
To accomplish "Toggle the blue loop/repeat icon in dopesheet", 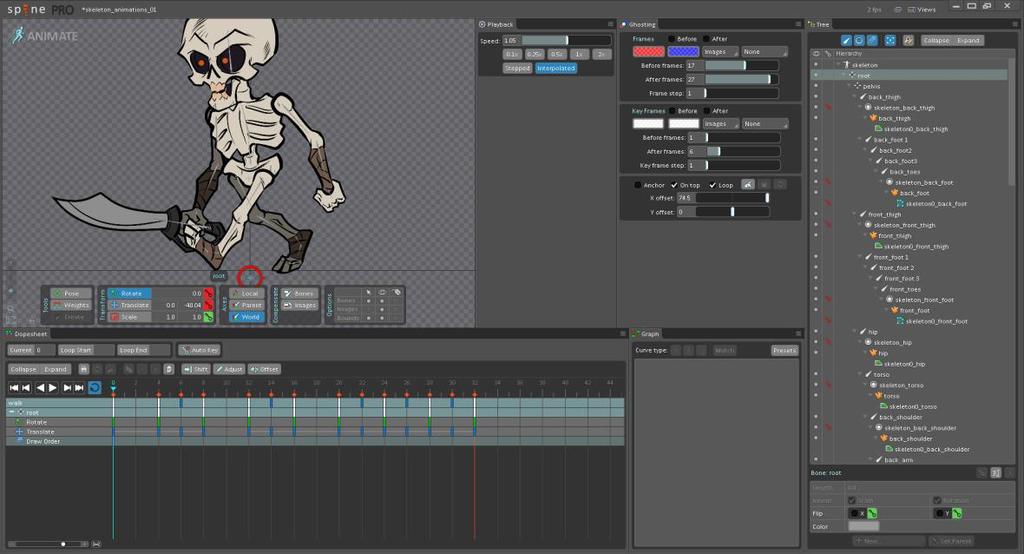I will coord(95,387).
